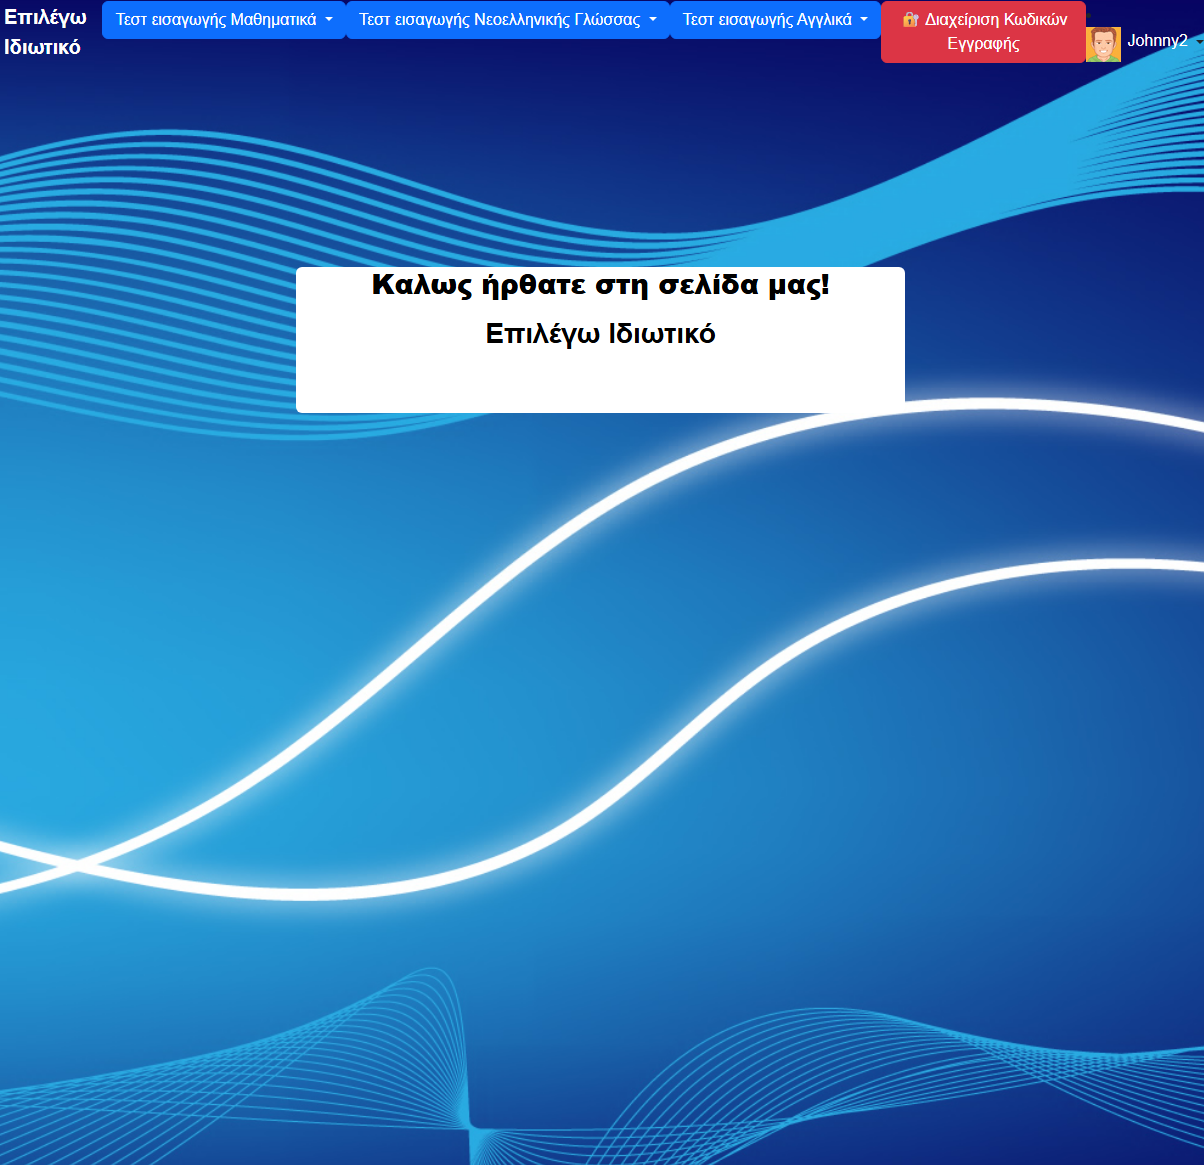The image size is (1204, 1165).
Task: Click the word Αγγλικά in the third navbar button
Action: [824, 20]
